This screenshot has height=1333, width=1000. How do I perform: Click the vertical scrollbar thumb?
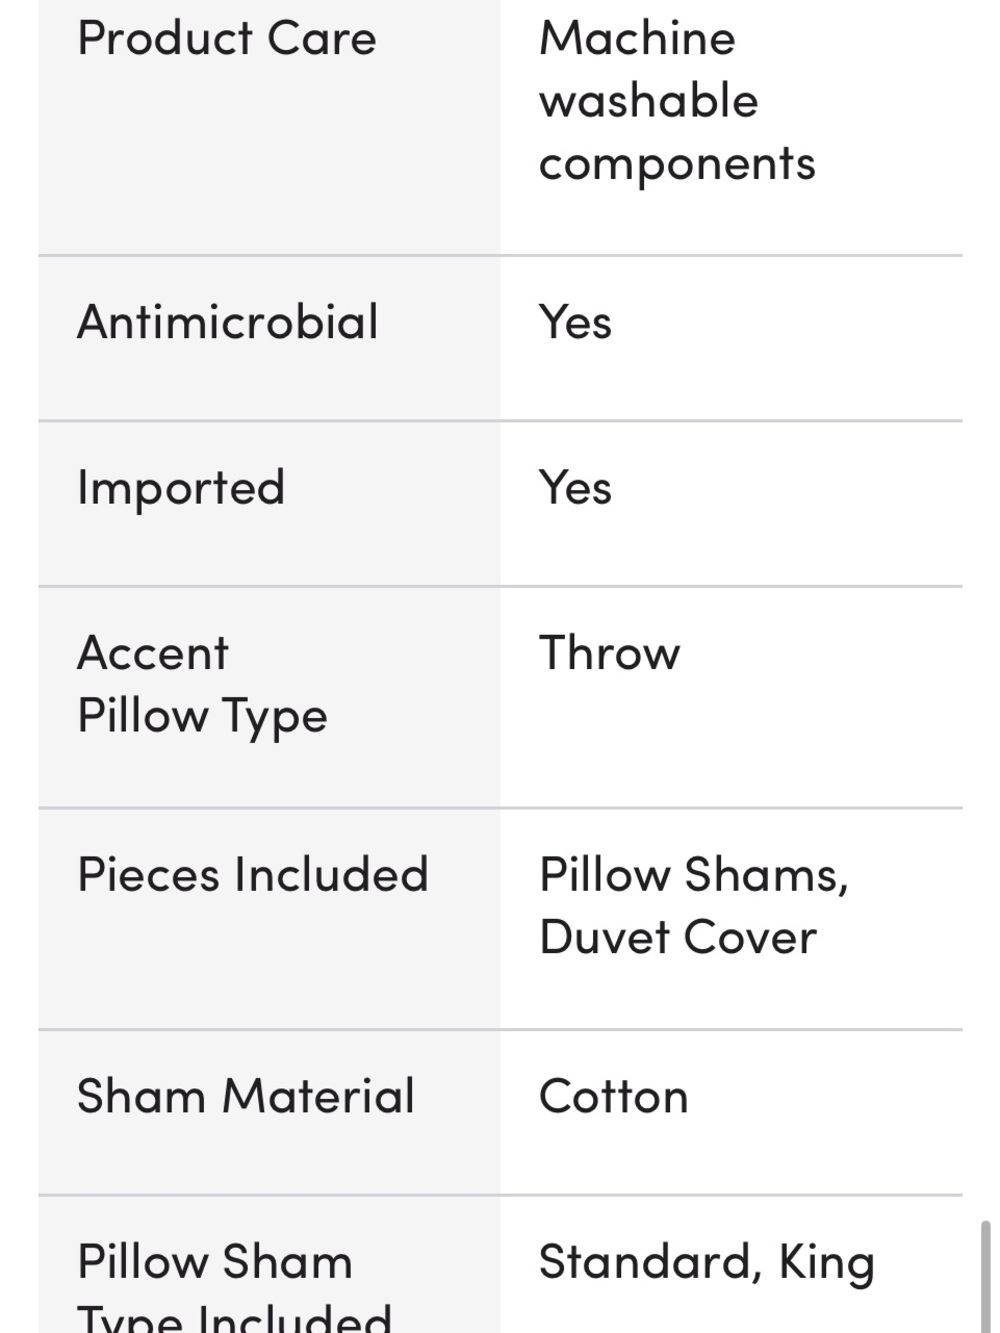click(987, 1275)
